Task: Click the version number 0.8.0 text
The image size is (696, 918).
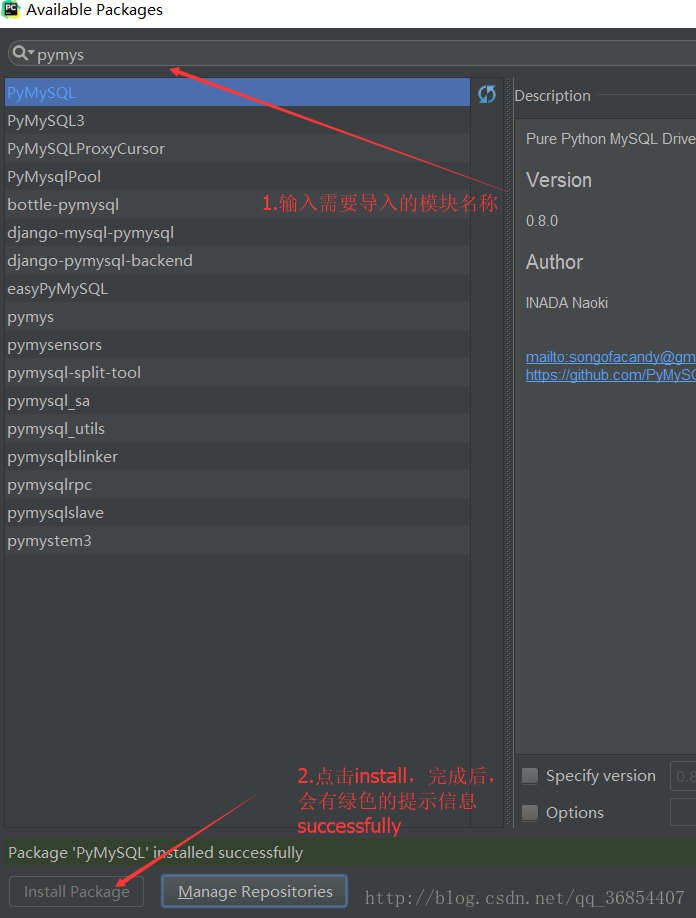Action: coord(542,221)
